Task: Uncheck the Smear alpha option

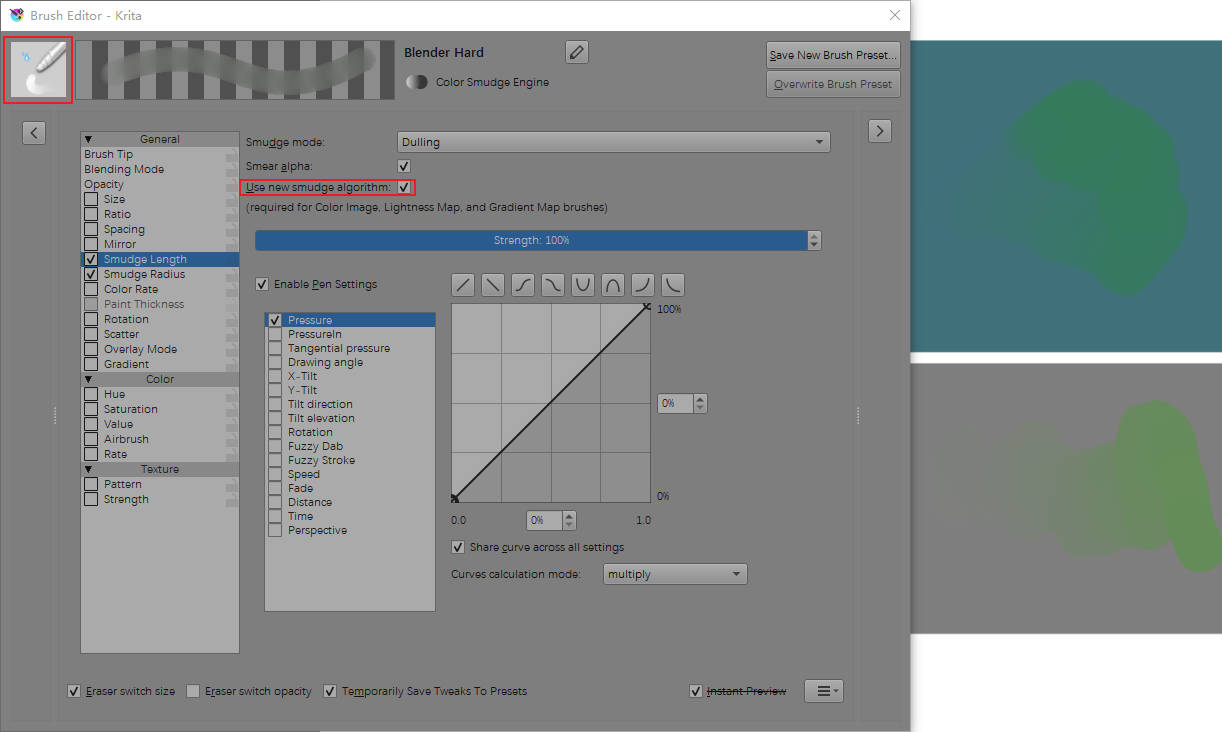Action: (x=404, y=166)
